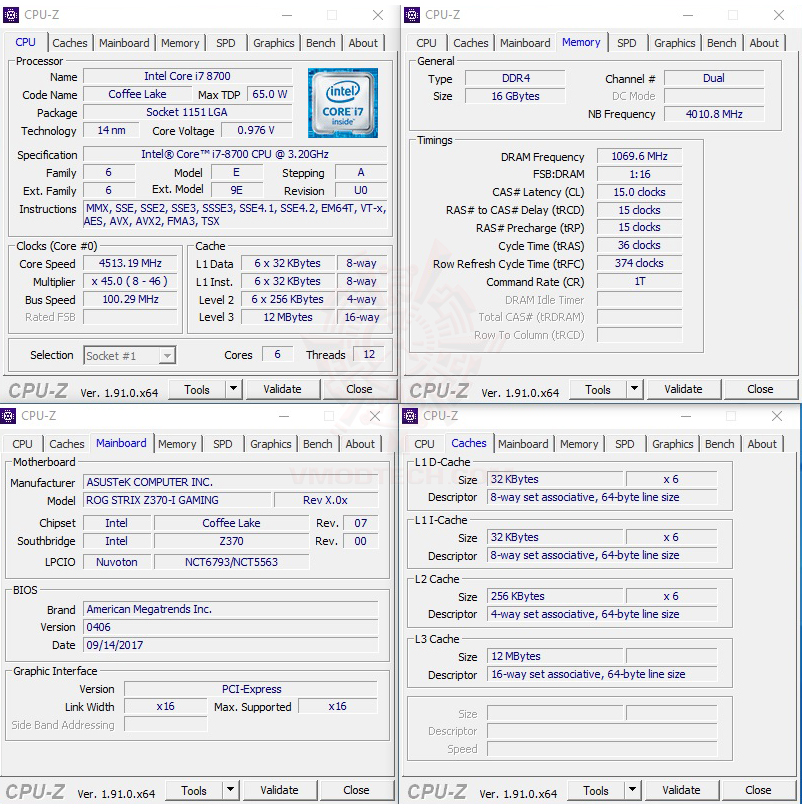Open About tab in top-left CPU window
The image size is (802, 810).
[363, 43]
